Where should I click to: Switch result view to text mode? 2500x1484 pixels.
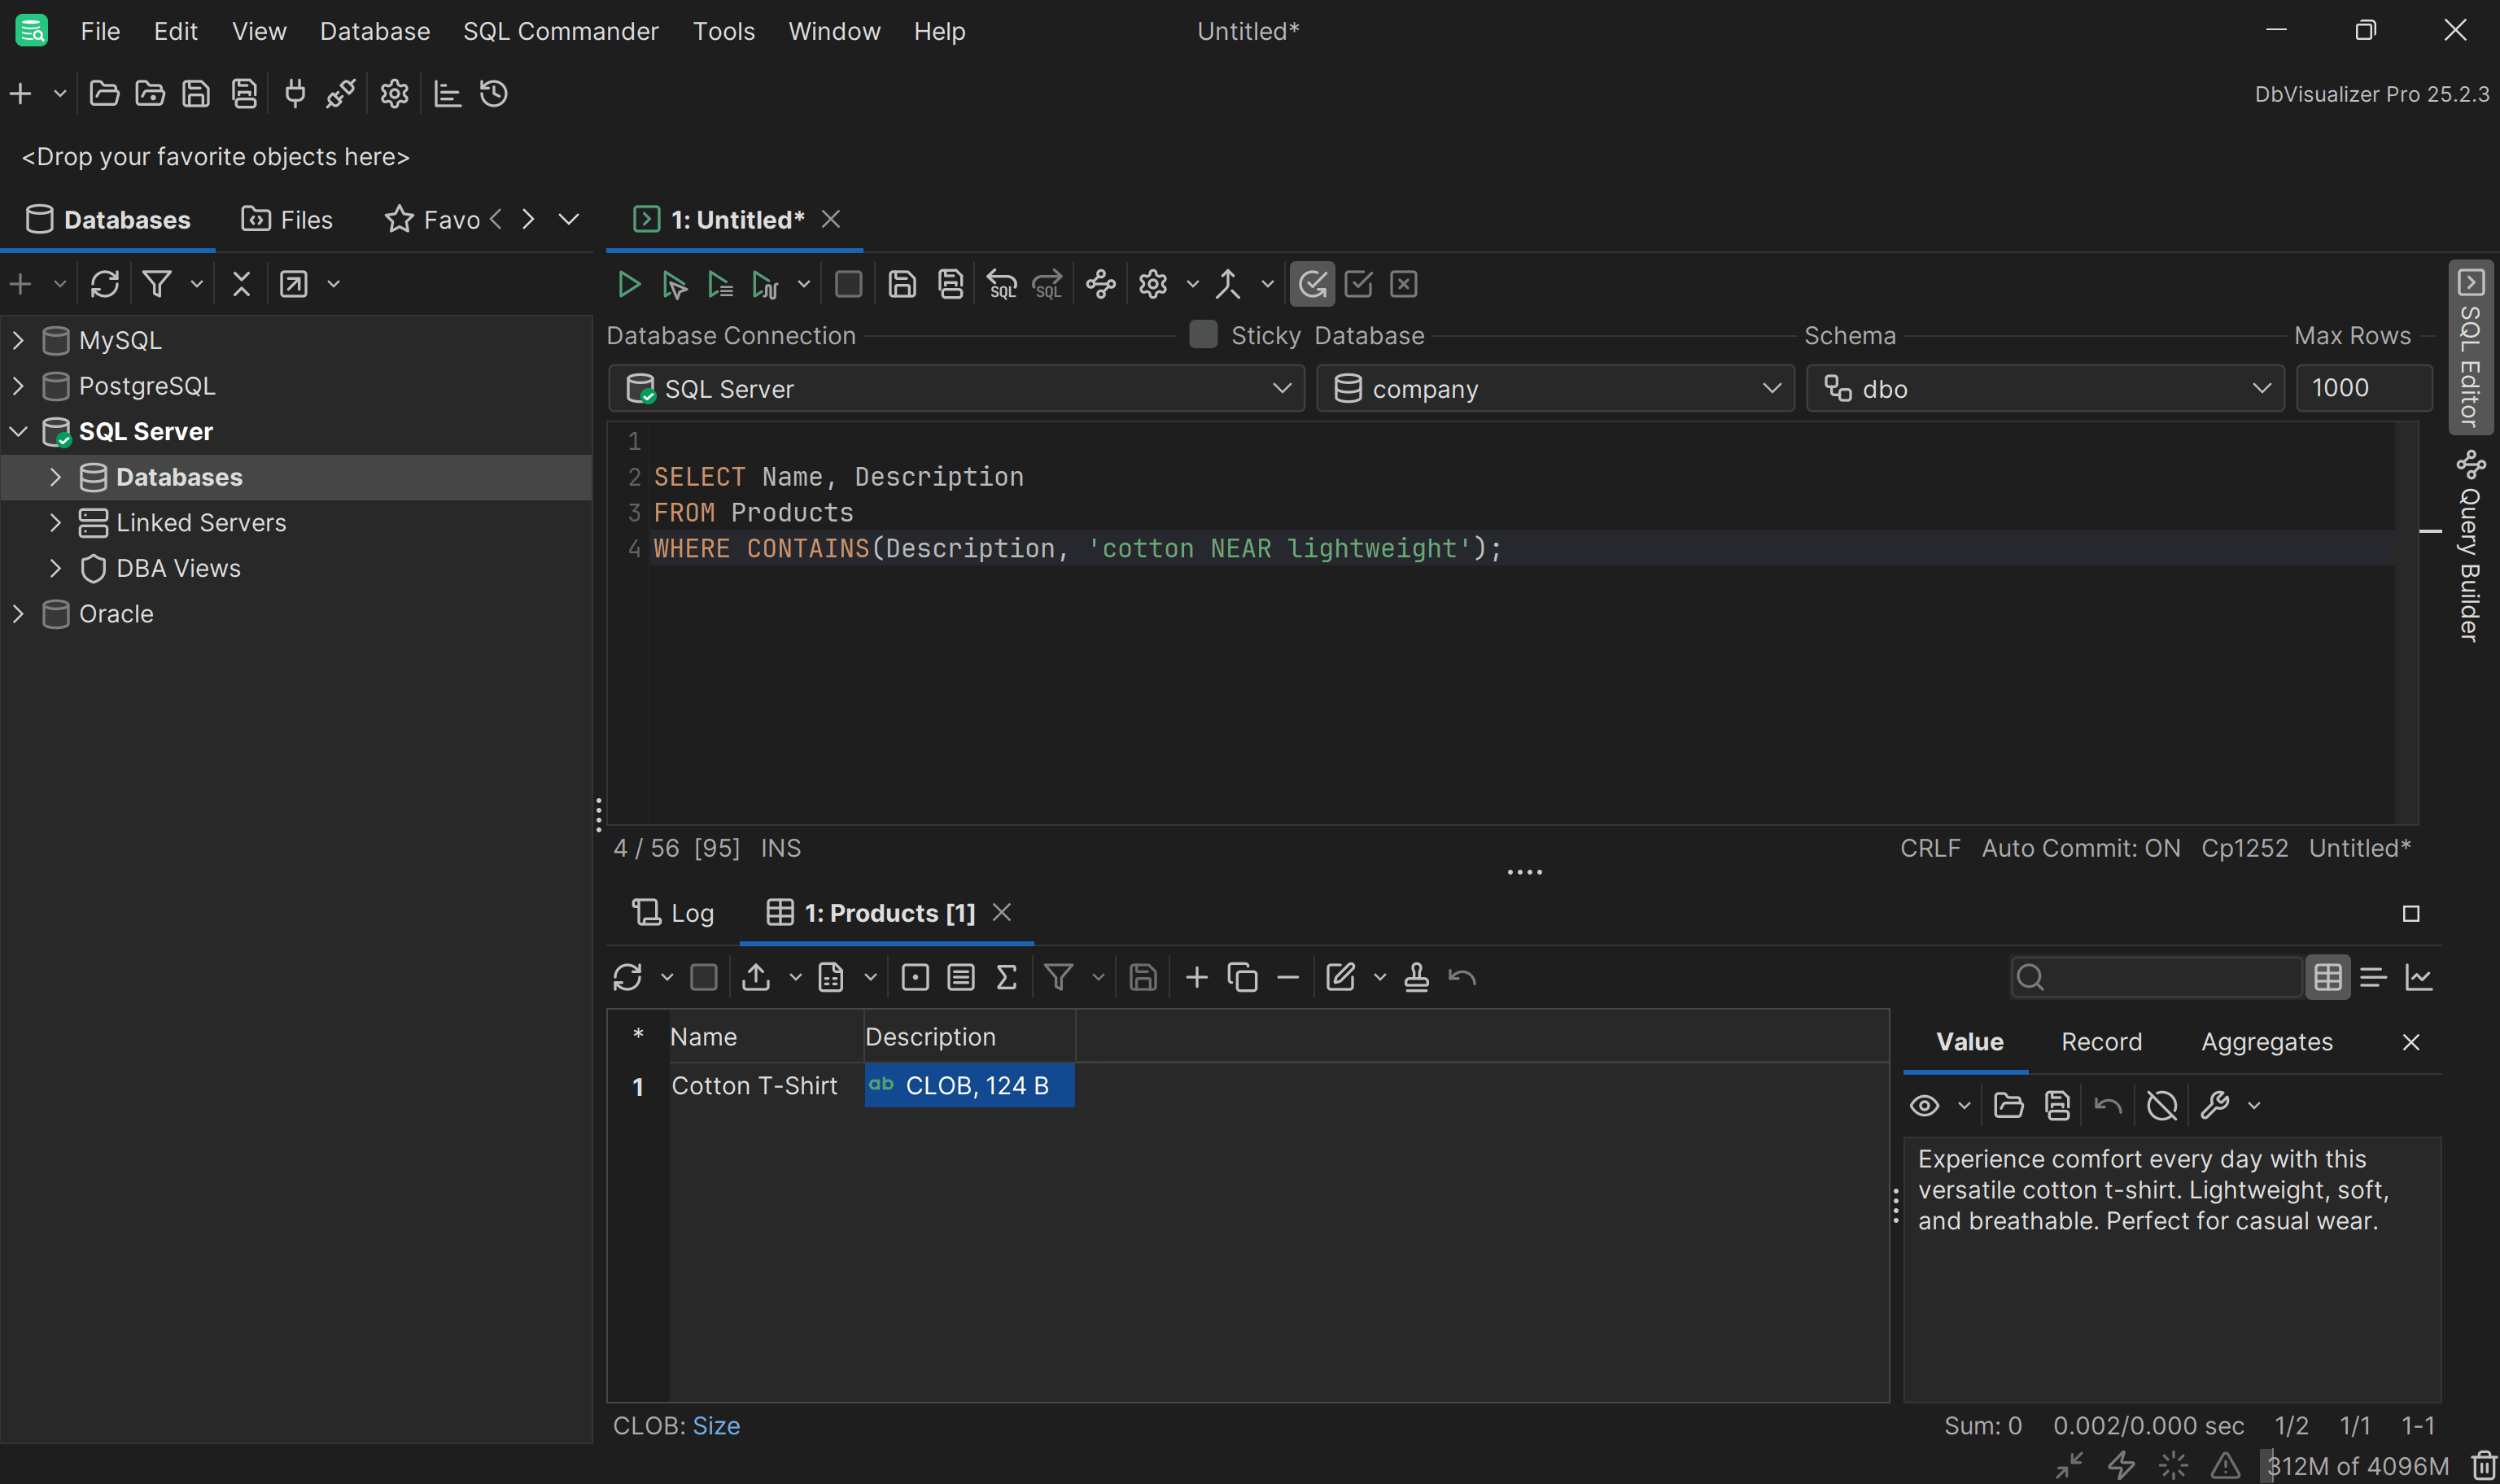point(2373,977)
